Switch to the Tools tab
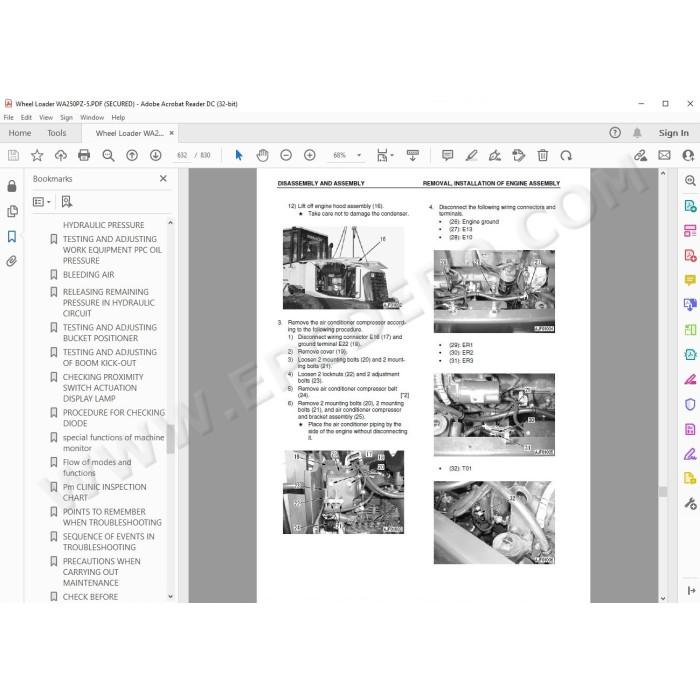This screenshot has height=700, width=700. point(57,133)
